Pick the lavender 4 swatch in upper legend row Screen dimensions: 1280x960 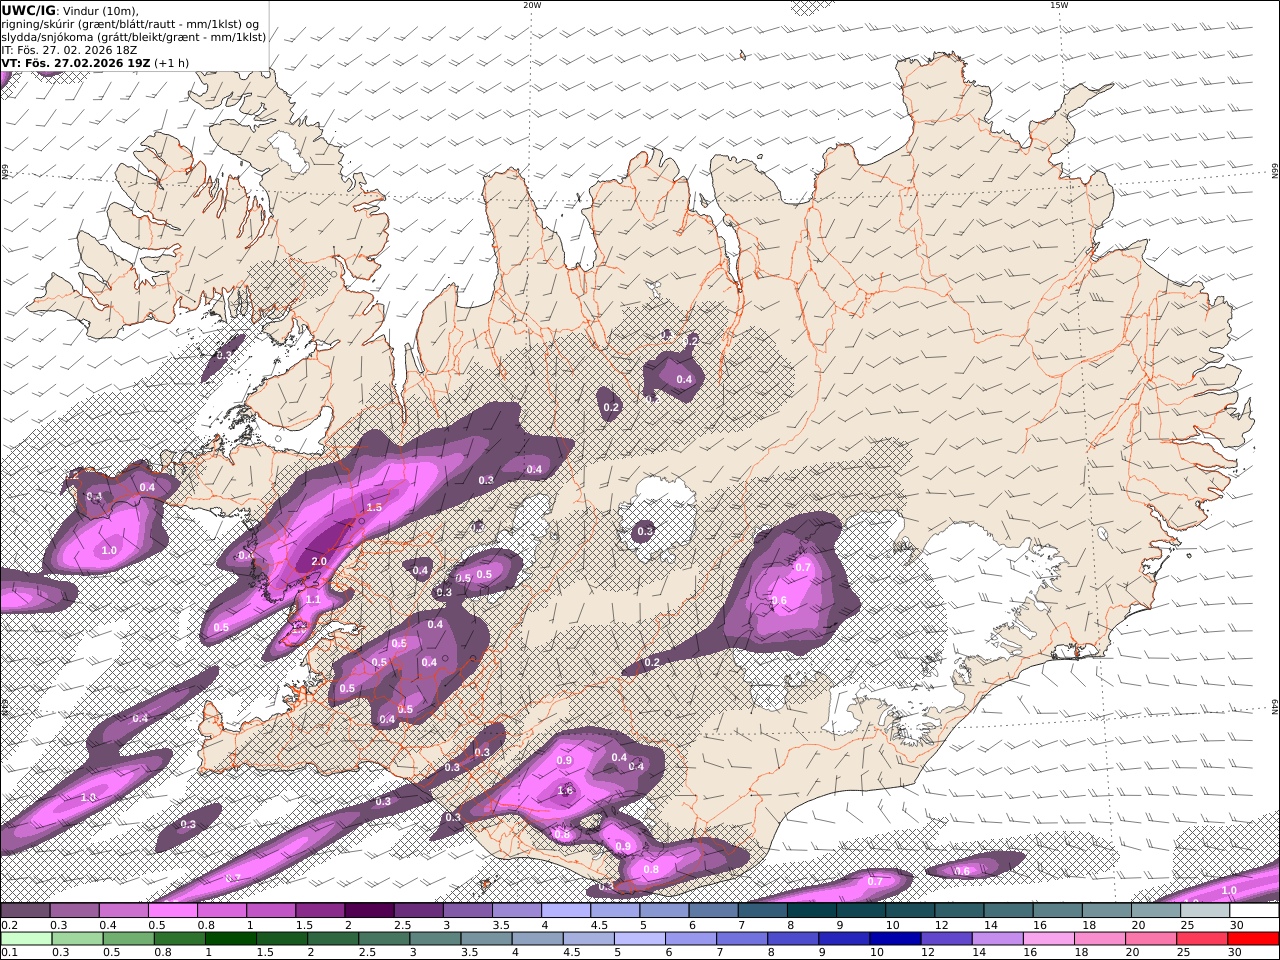tap(566, 911)
